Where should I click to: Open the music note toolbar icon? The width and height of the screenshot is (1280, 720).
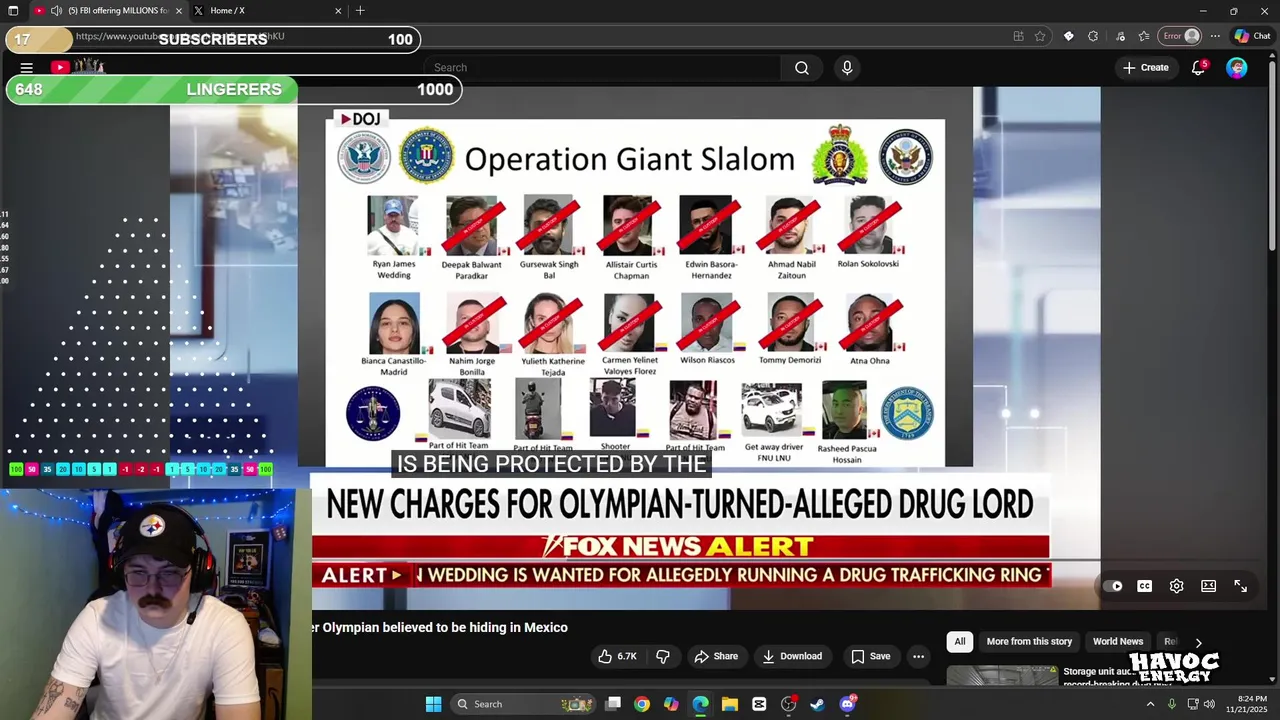1119,36
